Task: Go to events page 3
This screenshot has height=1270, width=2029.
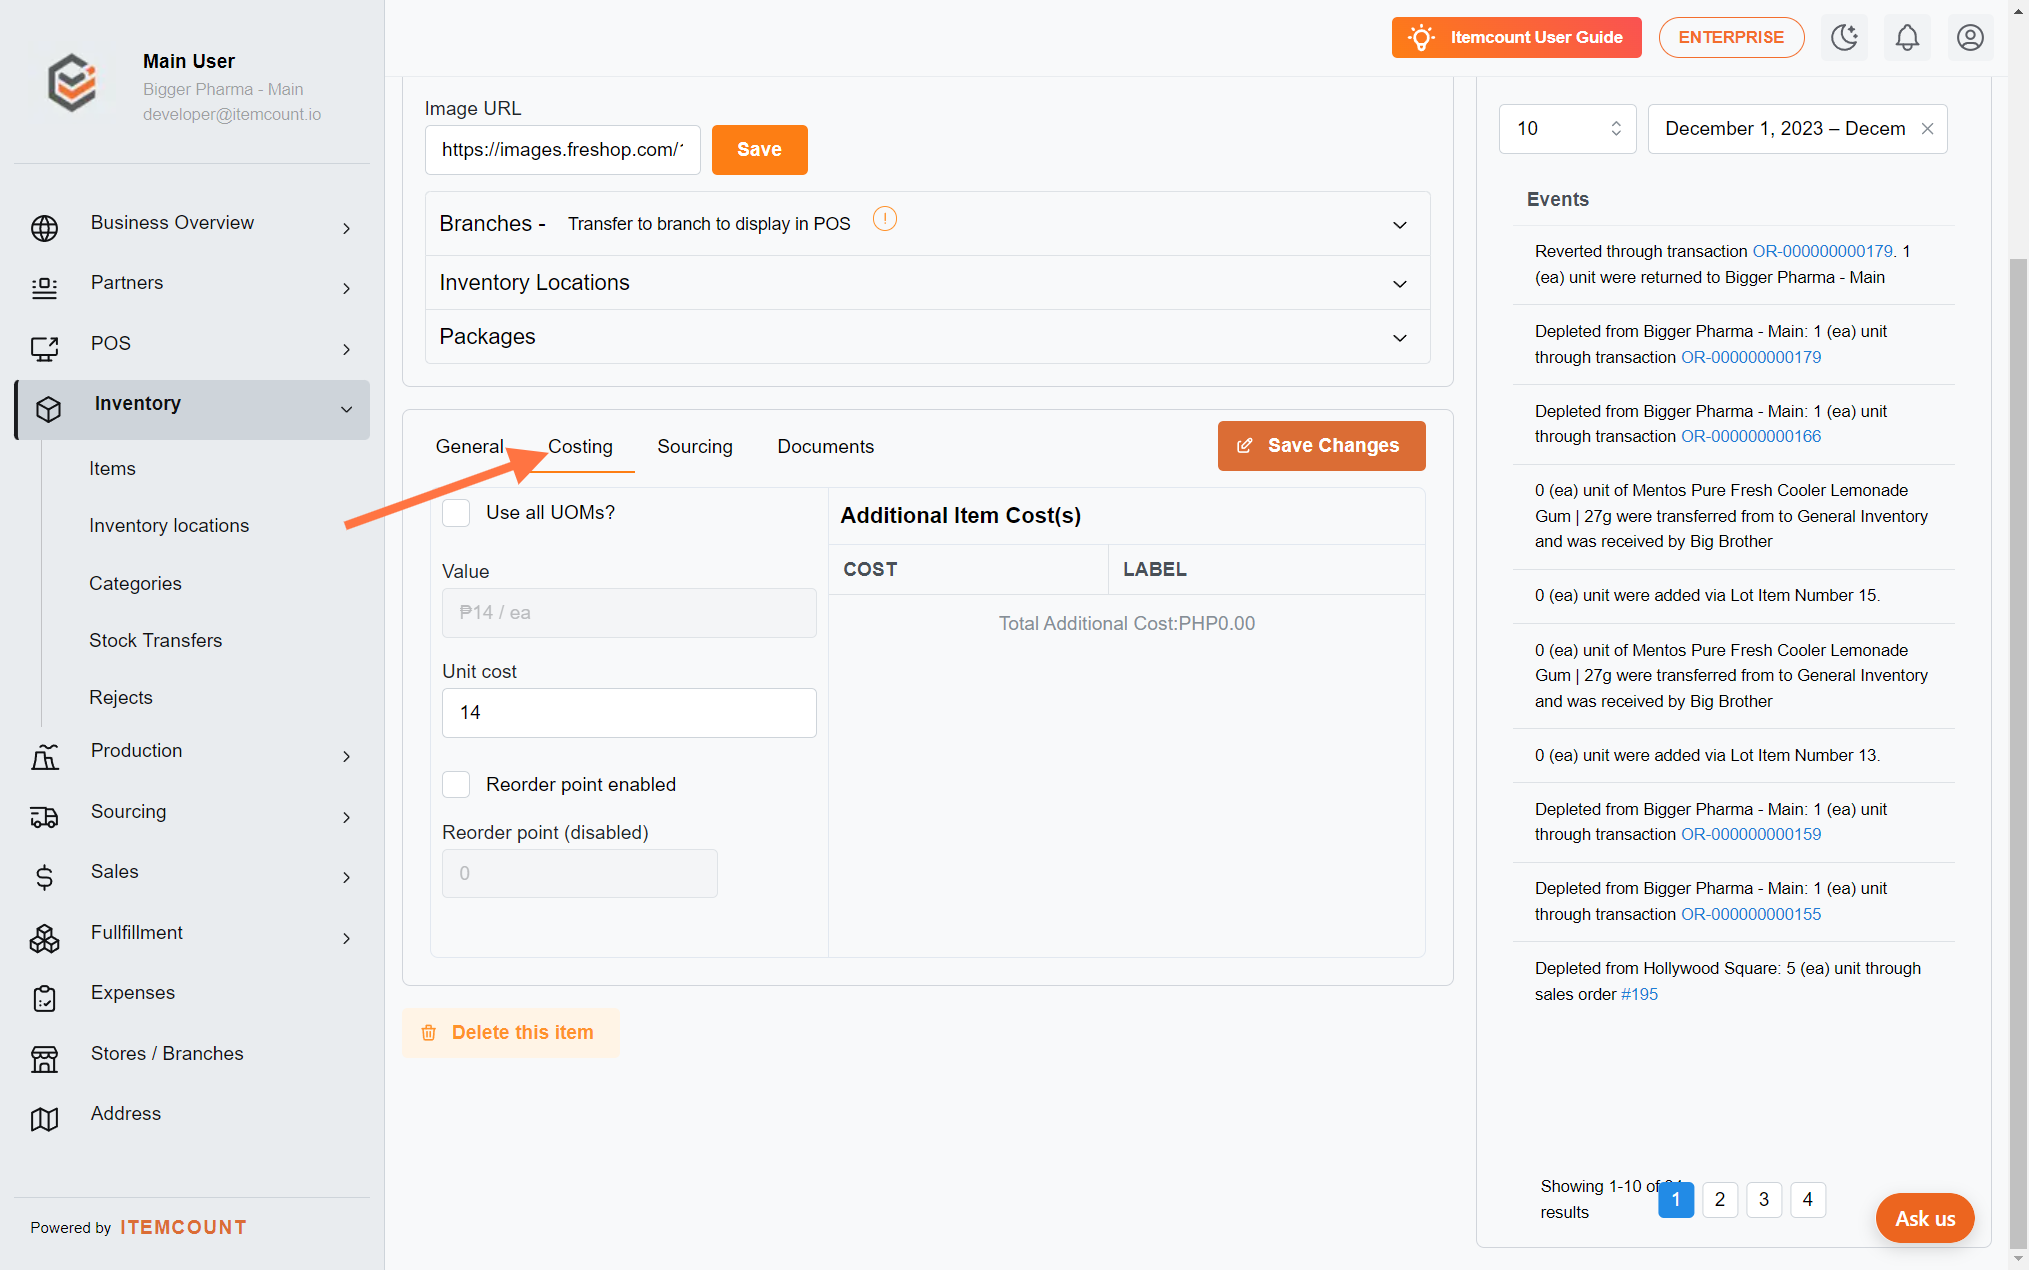Action: click(1764, 1200)
